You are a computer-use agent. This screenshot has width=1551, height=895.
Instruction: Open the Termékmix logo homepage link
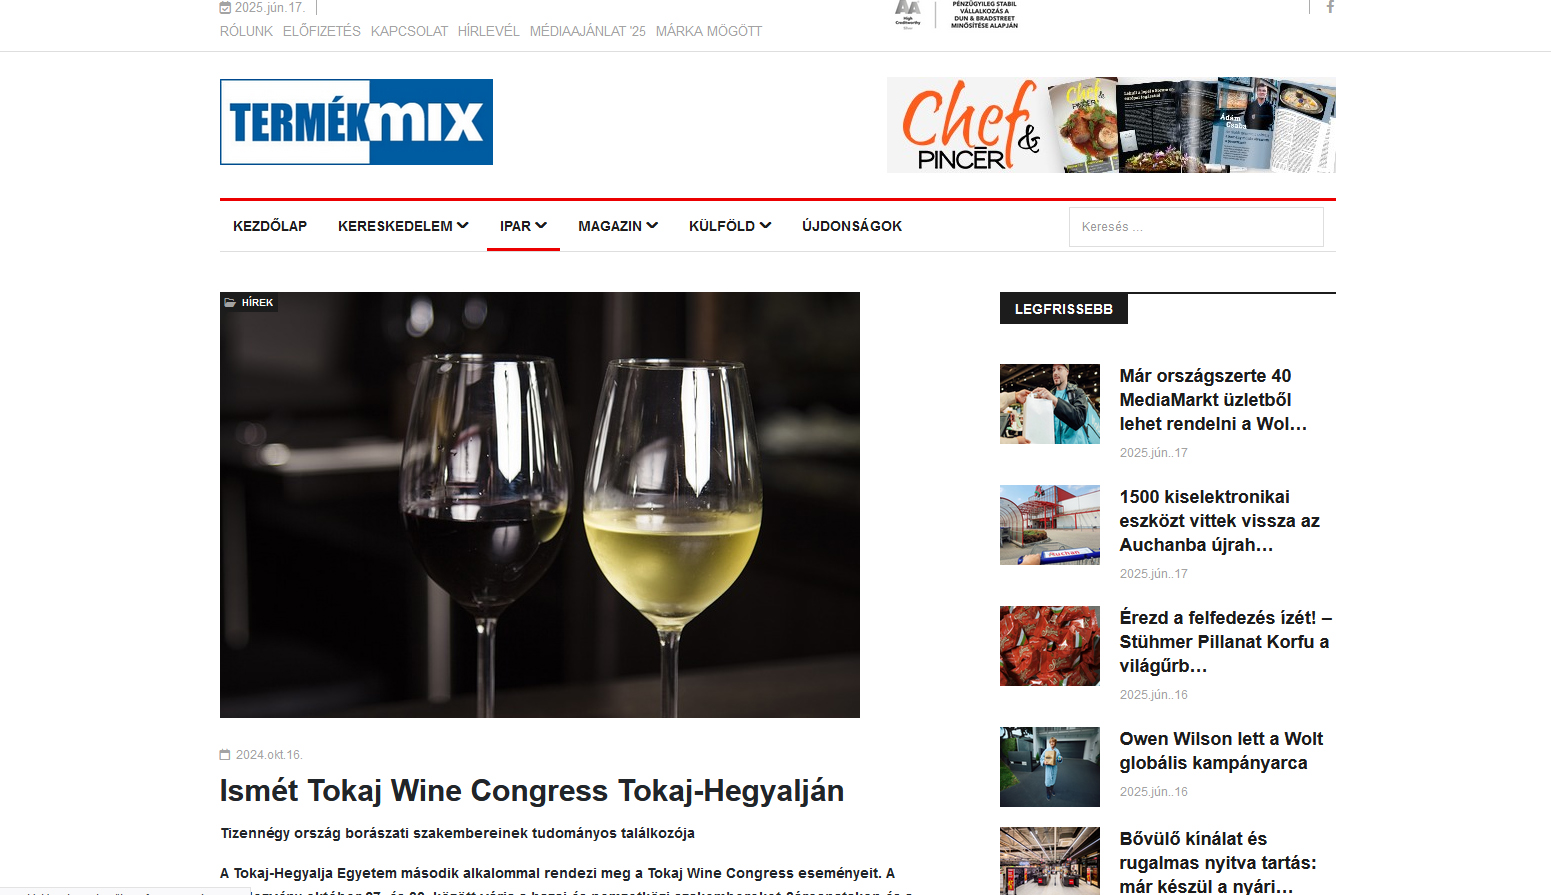pyautogui.click(x=356, y=122)
